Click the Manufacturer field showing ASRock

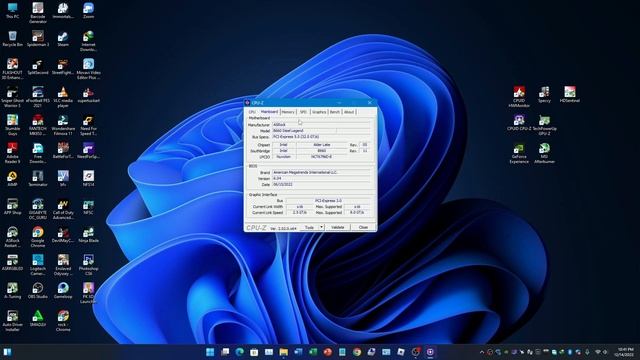tap(321, 124)
